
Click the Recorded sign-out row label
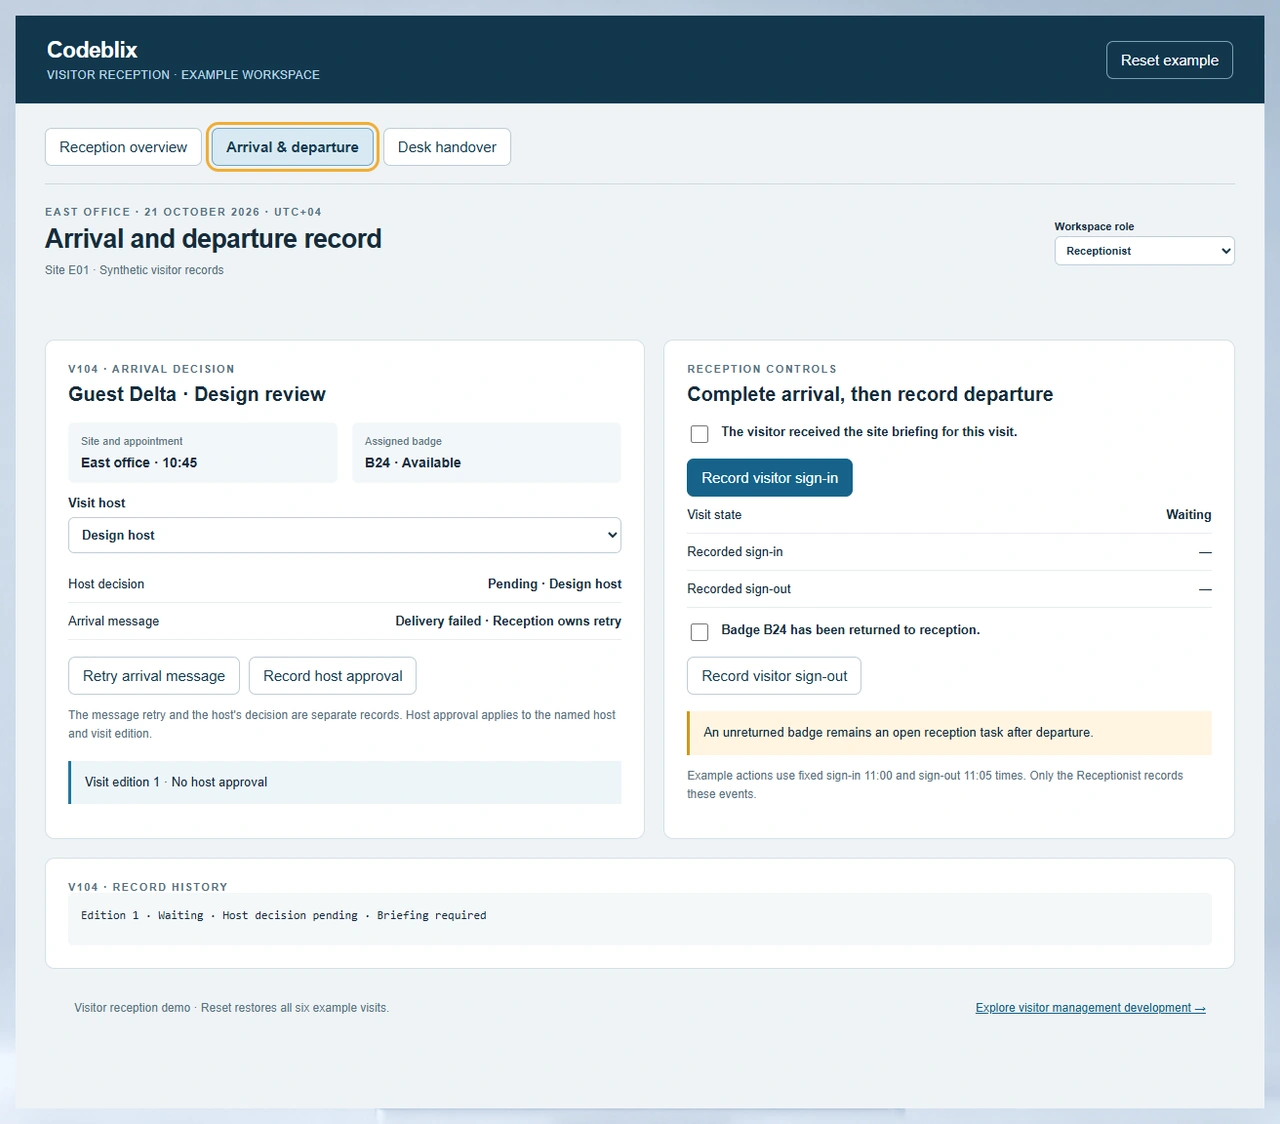739,589
